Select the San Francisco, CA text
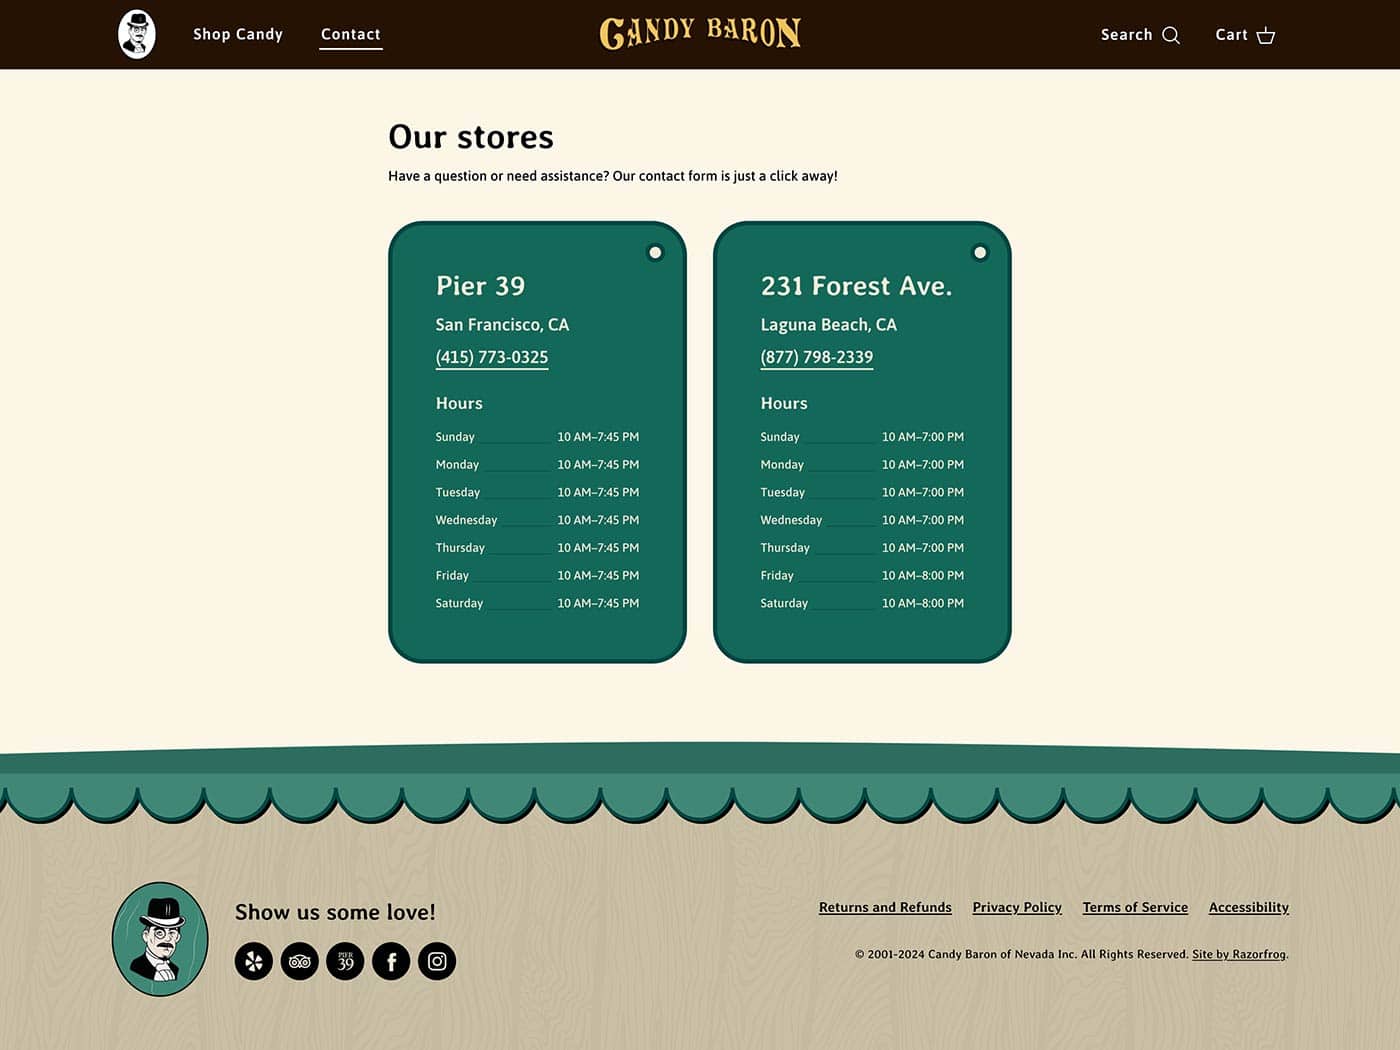The height and width of the screenshot is (1050, 1400). (x=502, y=325)
